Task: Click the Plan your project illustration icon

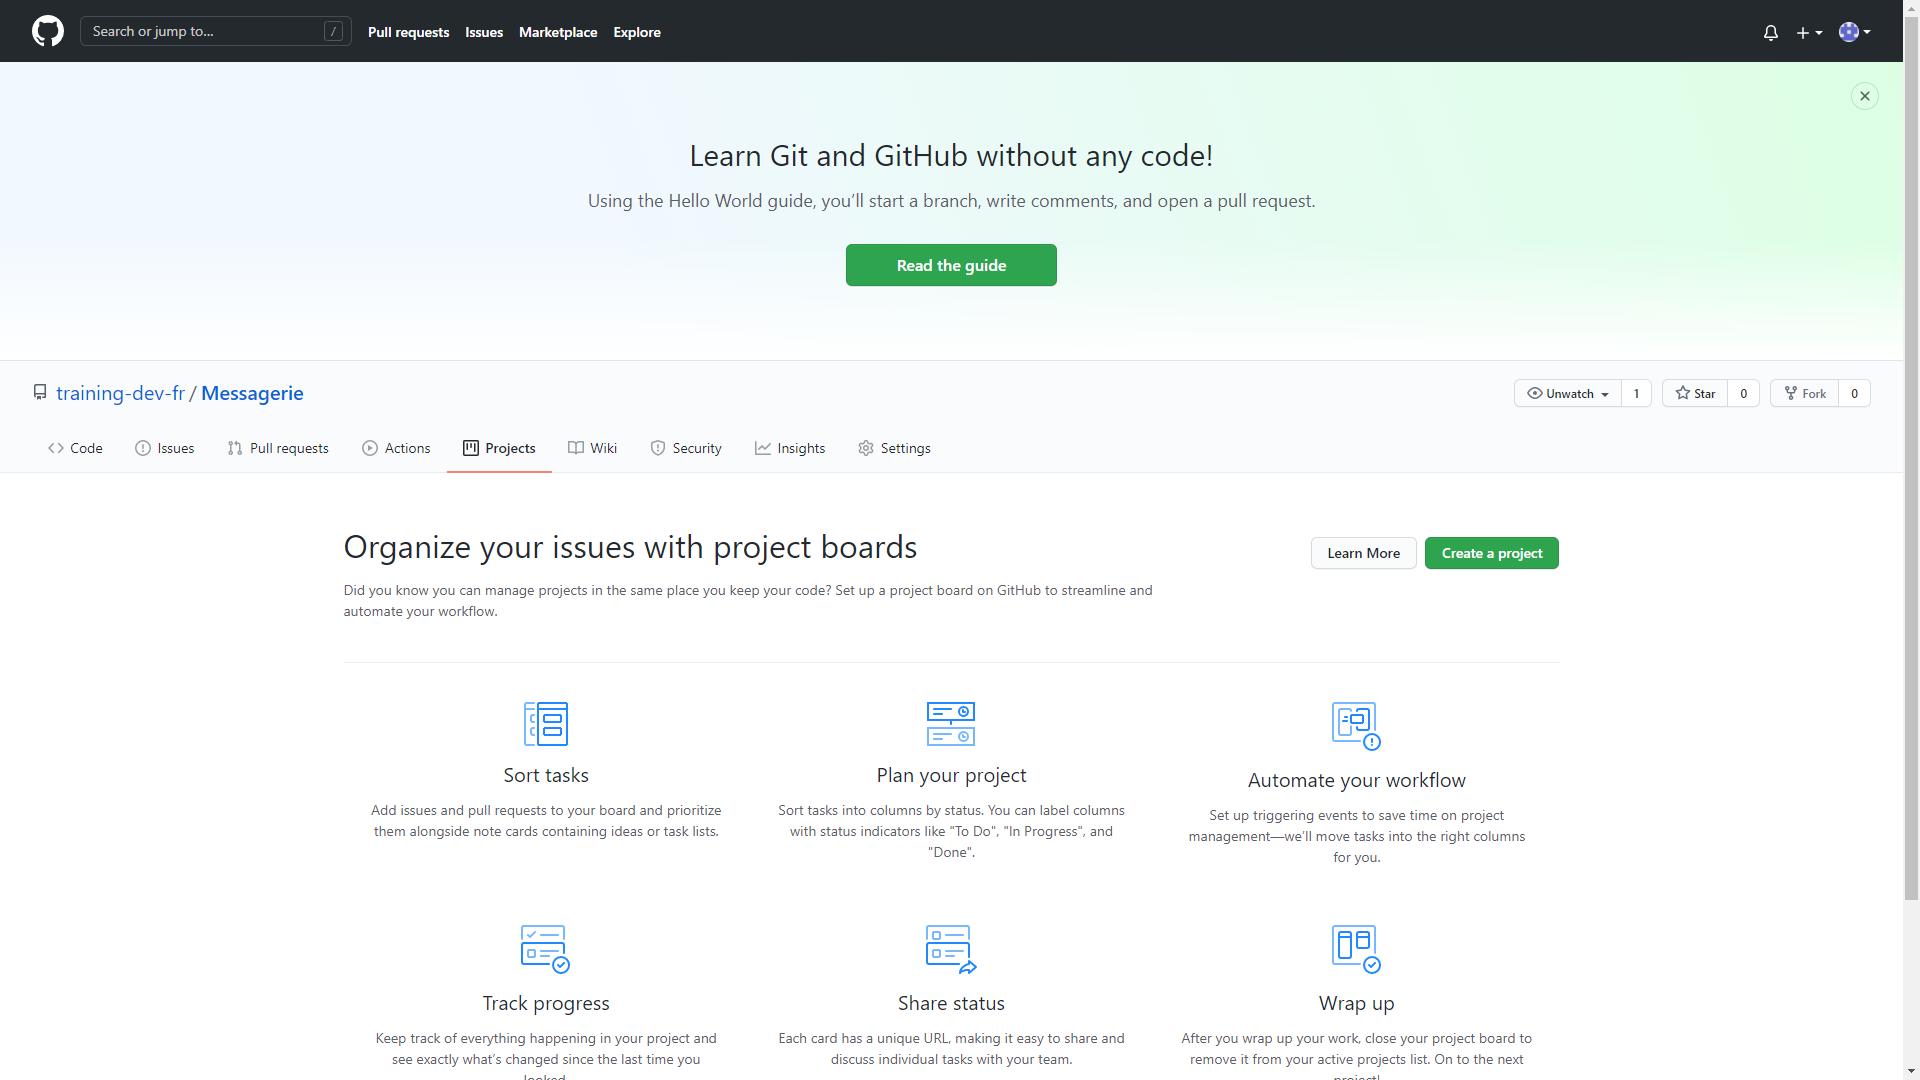Action: [x=951, y=723]
